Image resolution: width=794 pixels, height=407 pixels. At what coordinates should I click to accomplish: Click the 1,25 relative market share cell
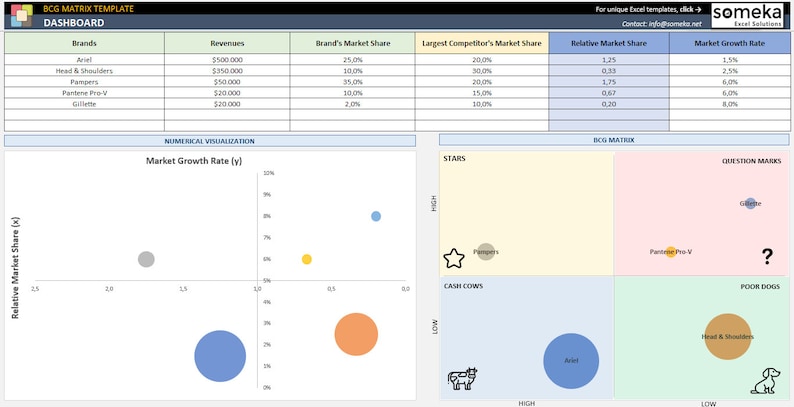point(609,59)
